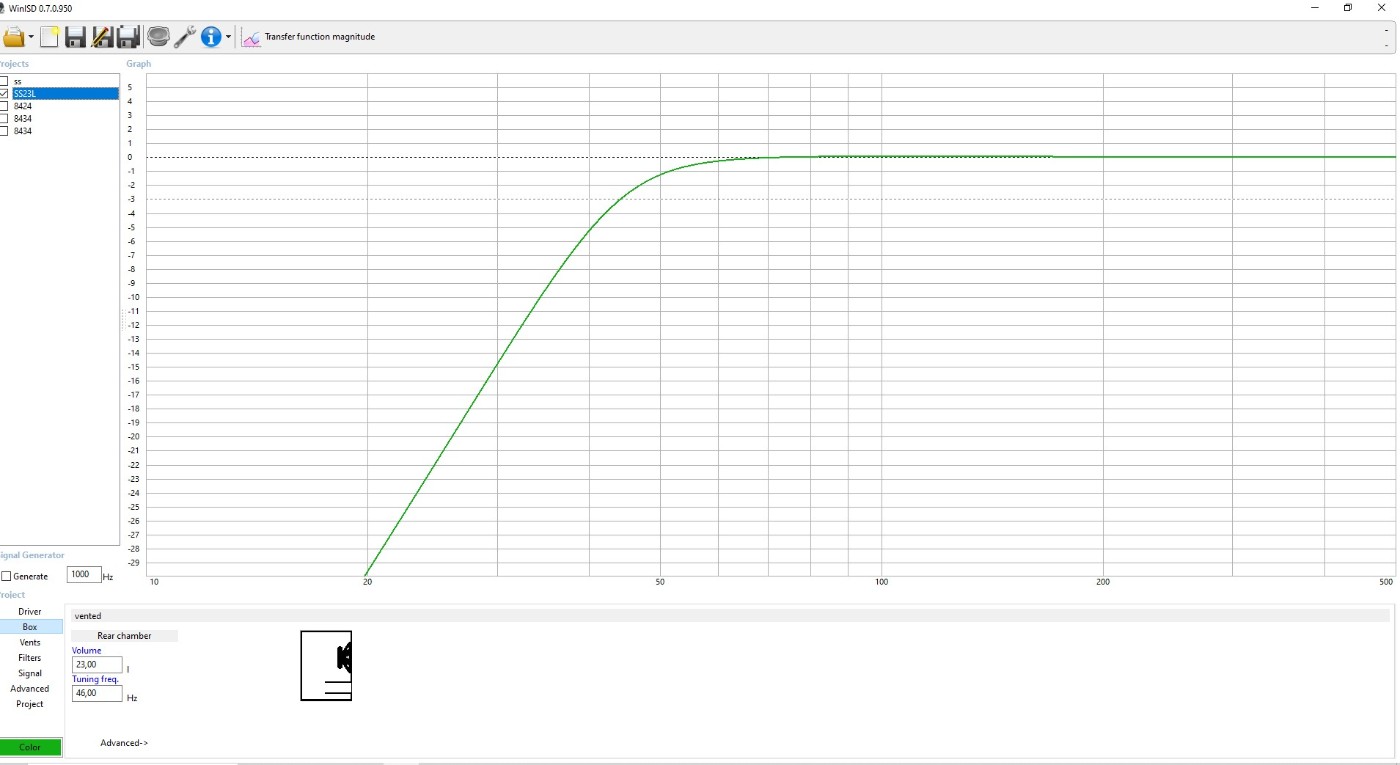Click the Tuning freq. input field
This screenshot has height=765, width=1400.
[97, 694]
